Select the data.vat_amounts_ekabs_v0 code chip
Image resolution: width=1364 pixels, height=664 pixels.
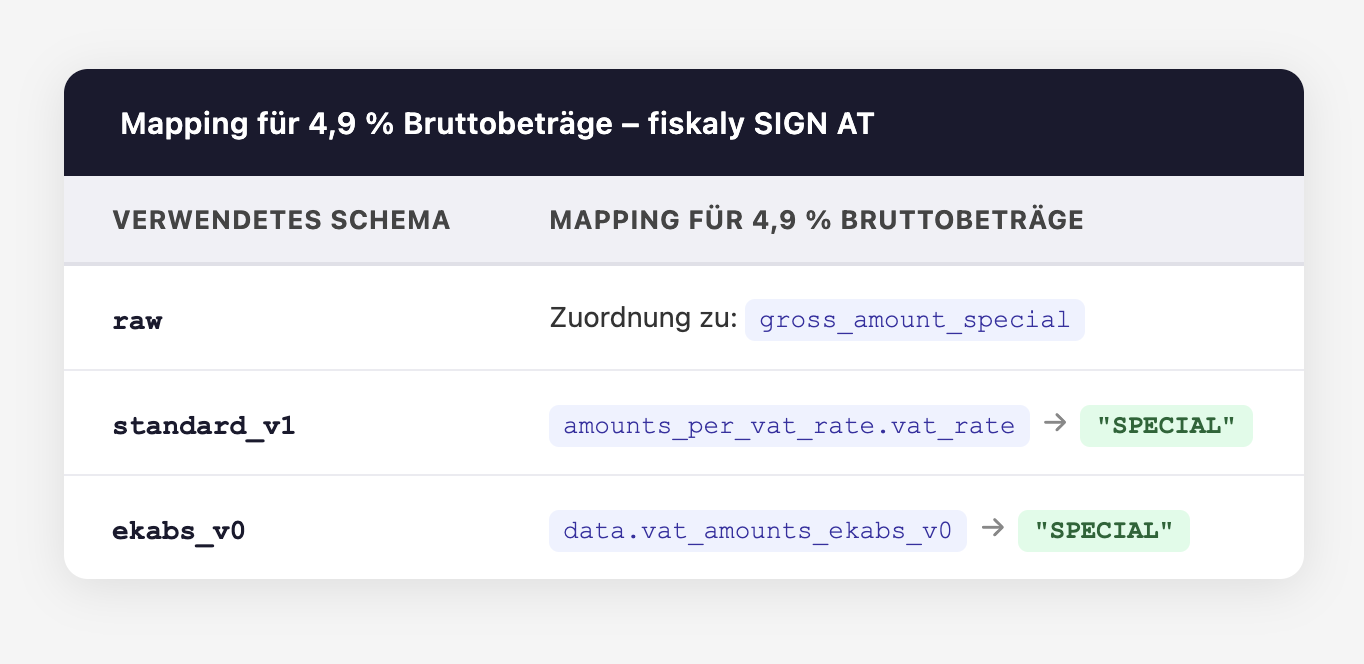757,530
